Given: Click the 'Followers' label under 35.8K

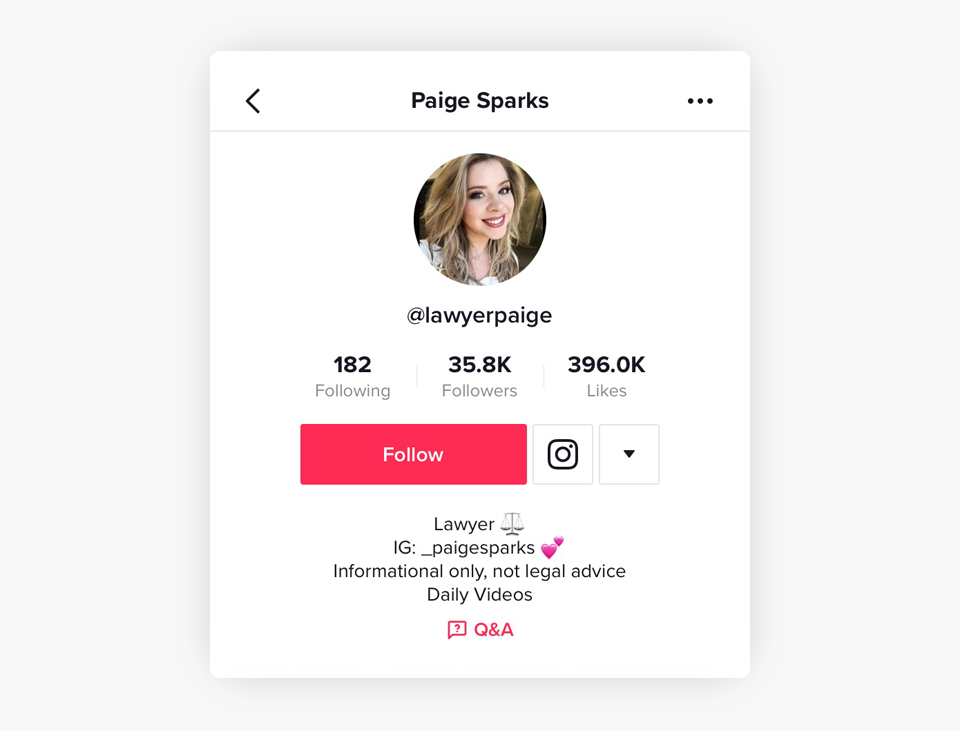Looking at the screenshot, I should 479,391.
